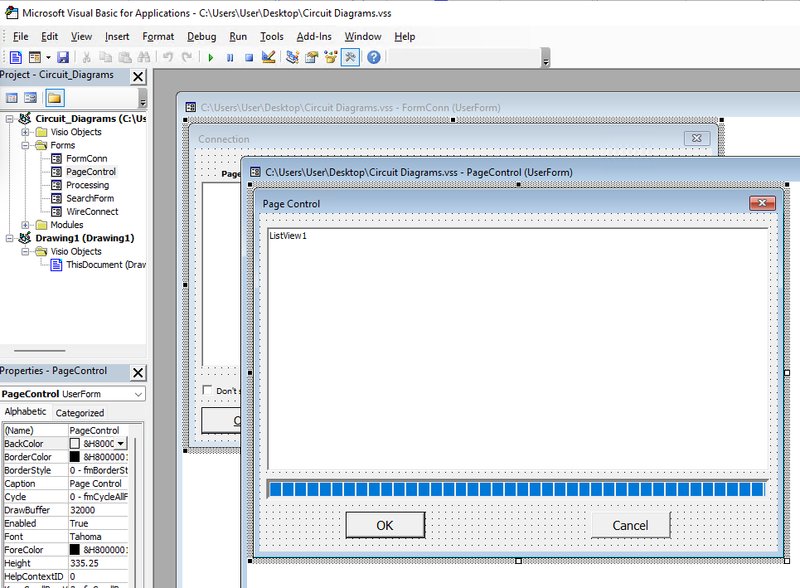Image resolution: width=800 pixels, height=588 pixels.
Task: Open the Tools menu
Action: (x=271, y=37)
